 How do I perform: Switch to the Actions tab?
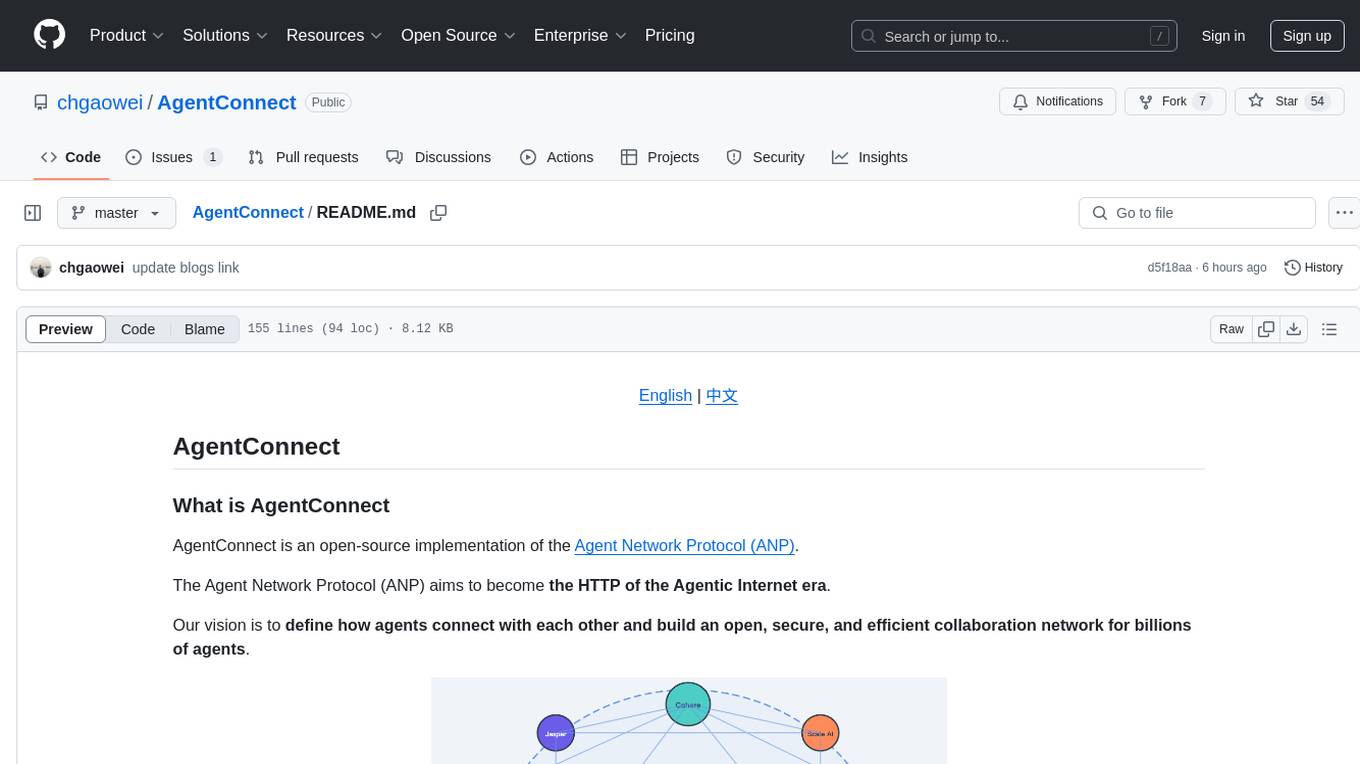pos(557,157)
